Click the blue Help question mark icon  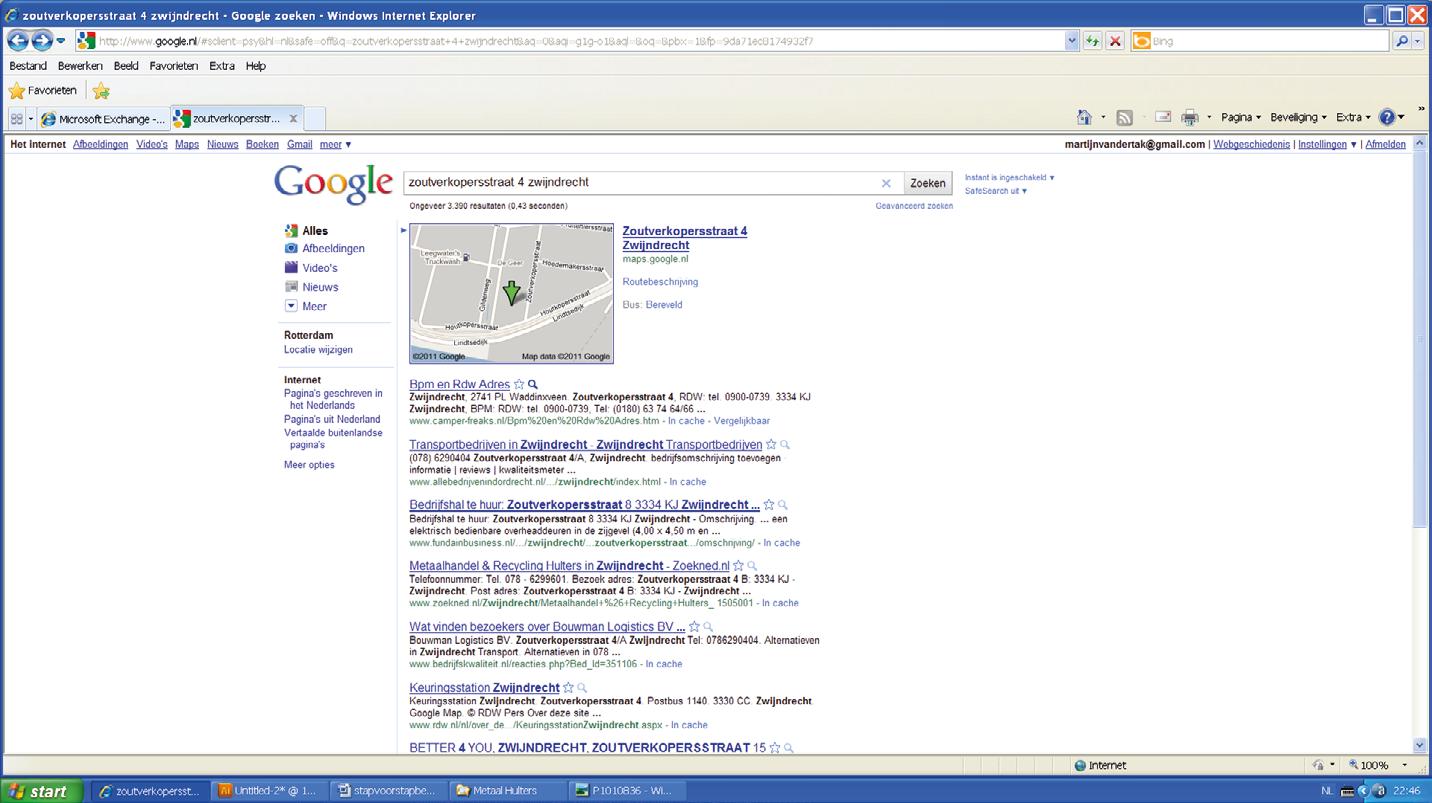(1387, 117)
